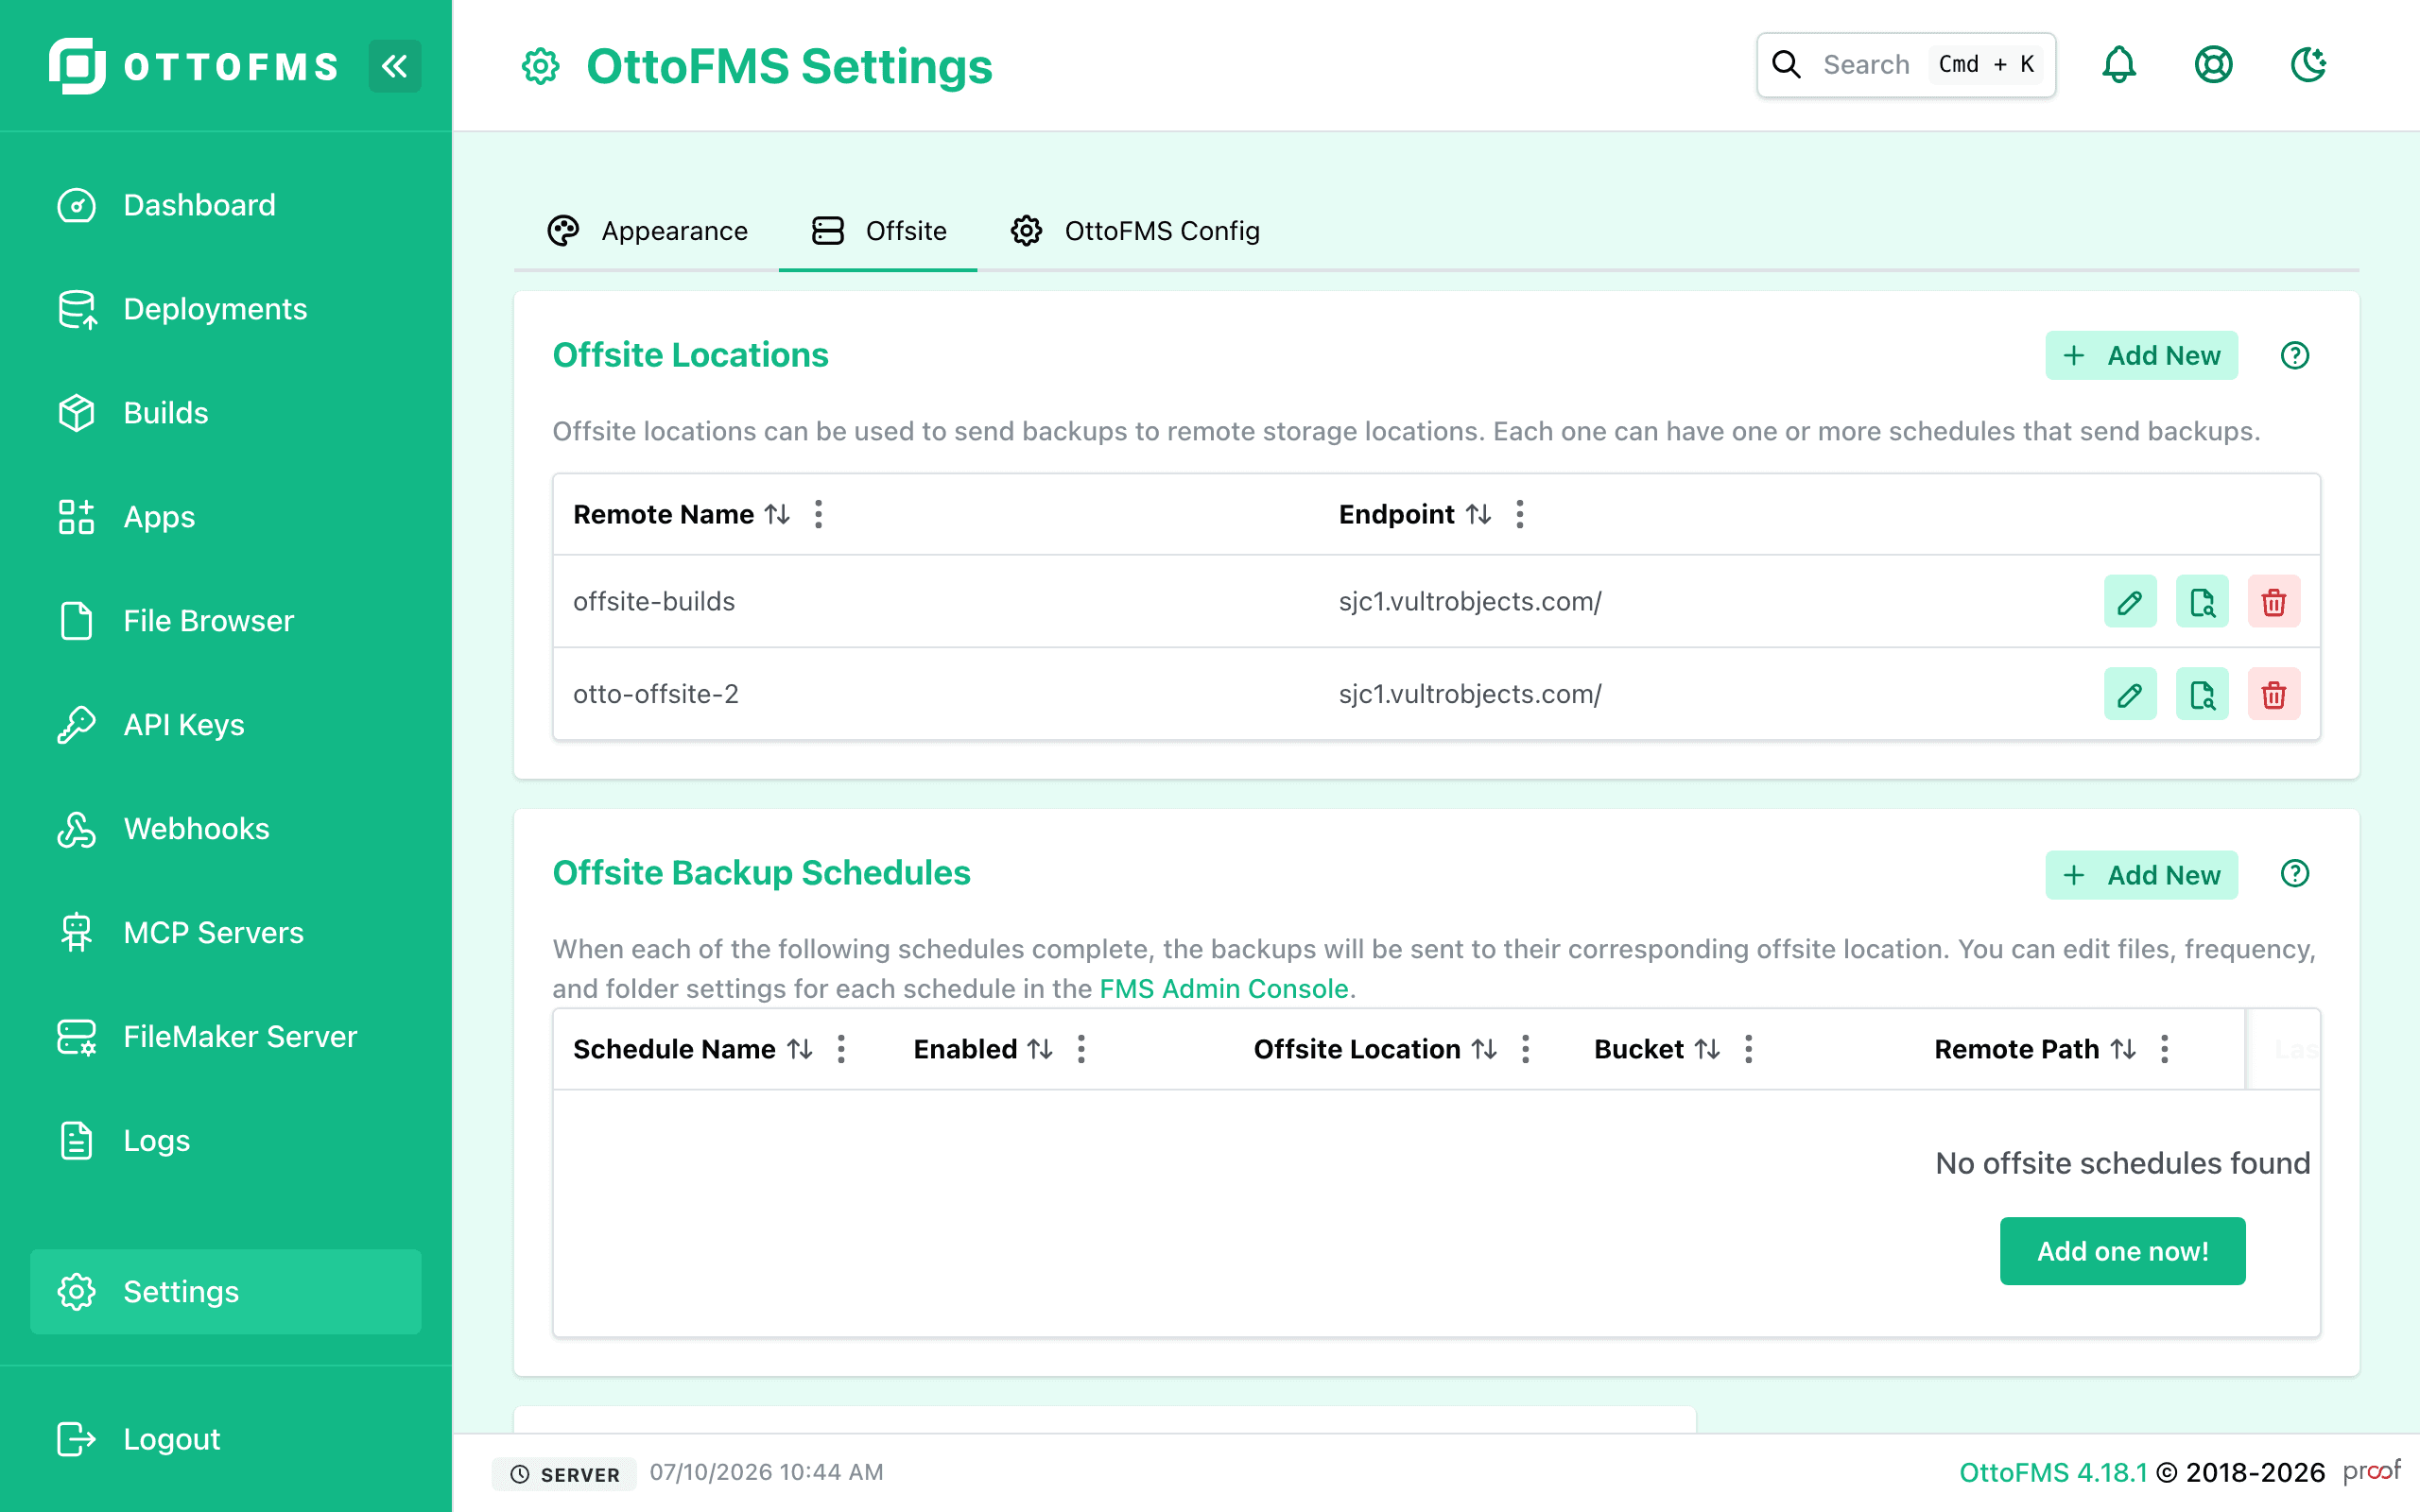Sort by Offsite Location column
Image resolution: width=2420 pixels, height=1512 pixels.
[1484, 1049]
